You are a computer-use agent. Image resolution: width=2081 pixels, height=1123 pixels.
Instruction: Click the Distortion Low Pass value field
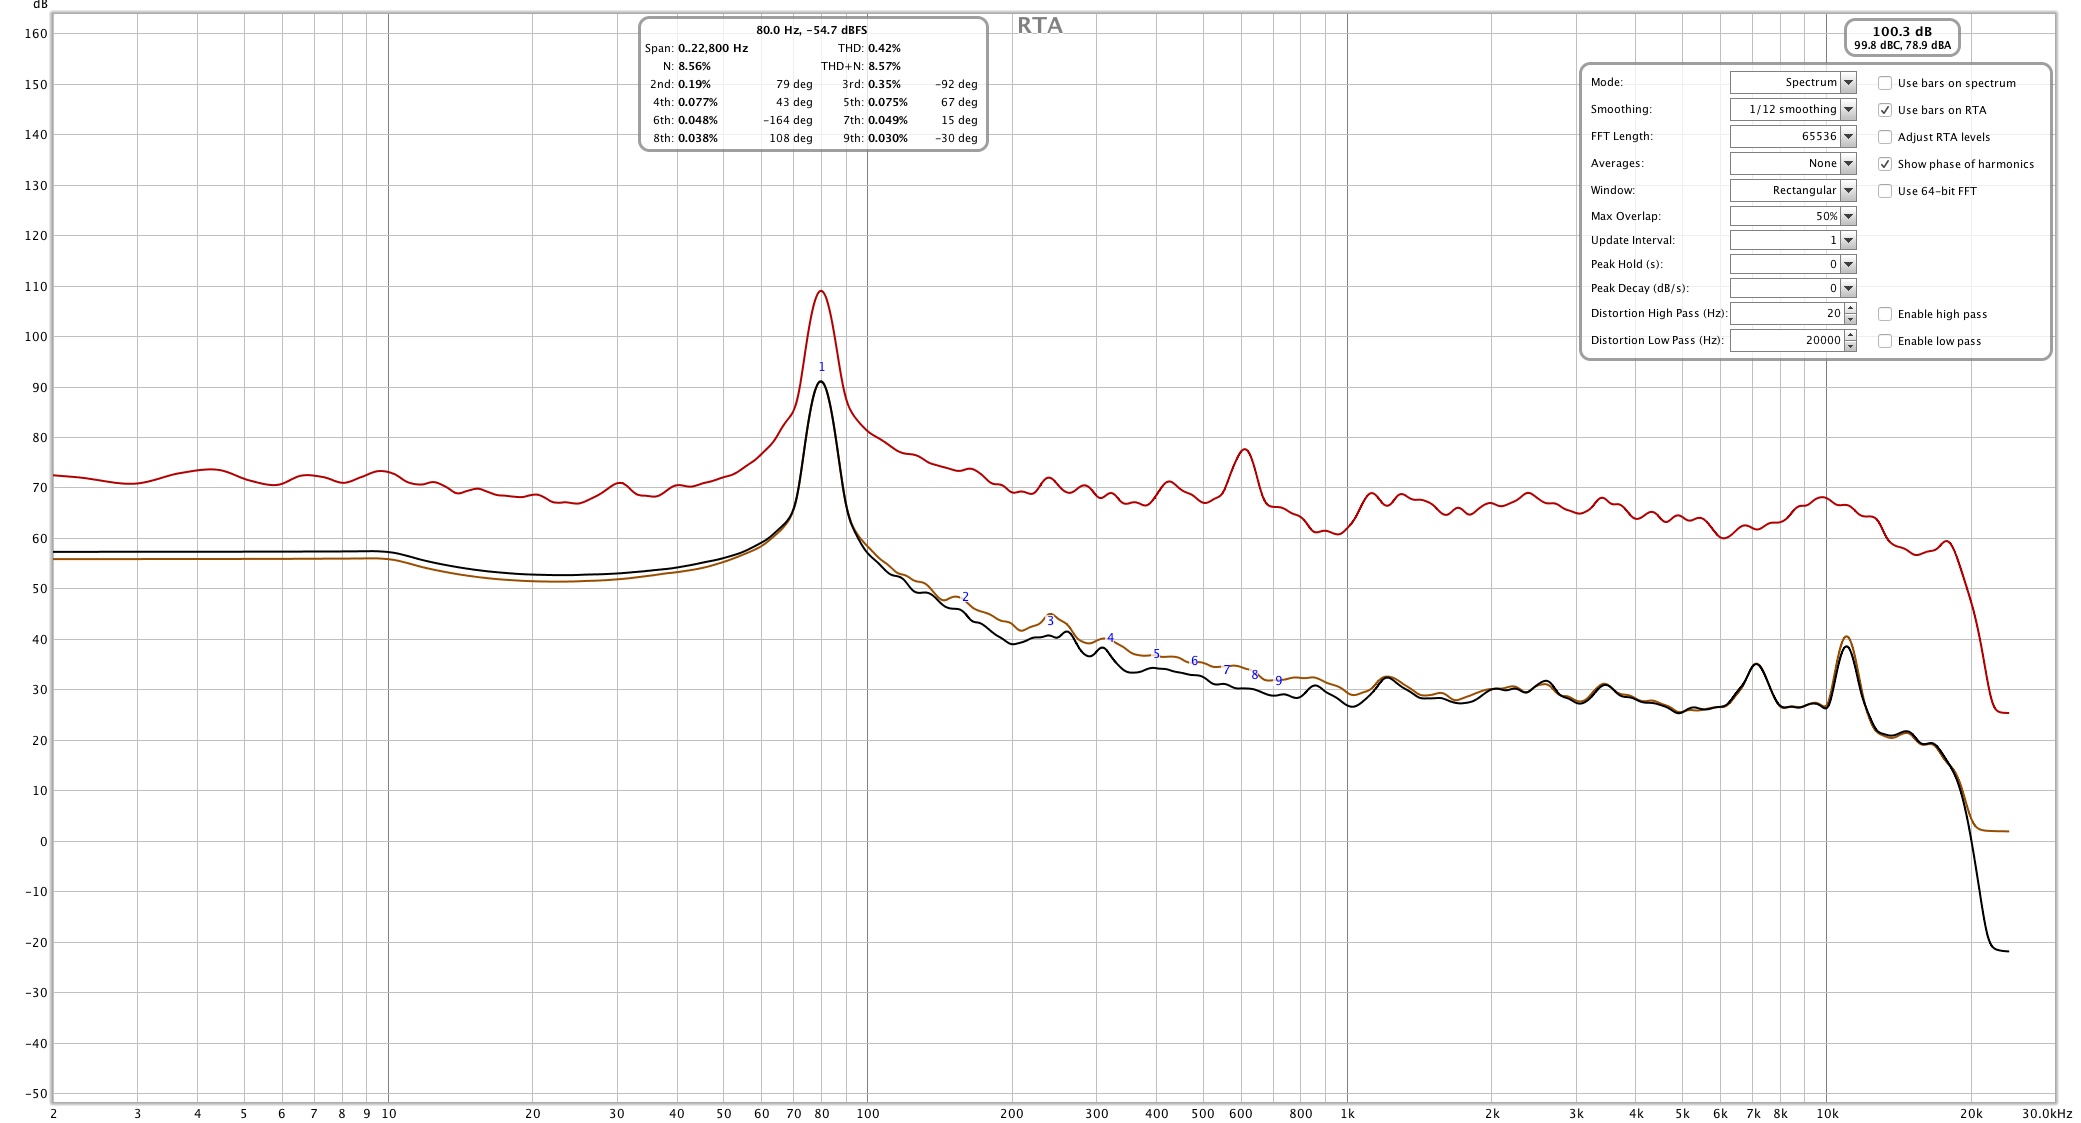pyautogui.click(x=1787, y=340)
